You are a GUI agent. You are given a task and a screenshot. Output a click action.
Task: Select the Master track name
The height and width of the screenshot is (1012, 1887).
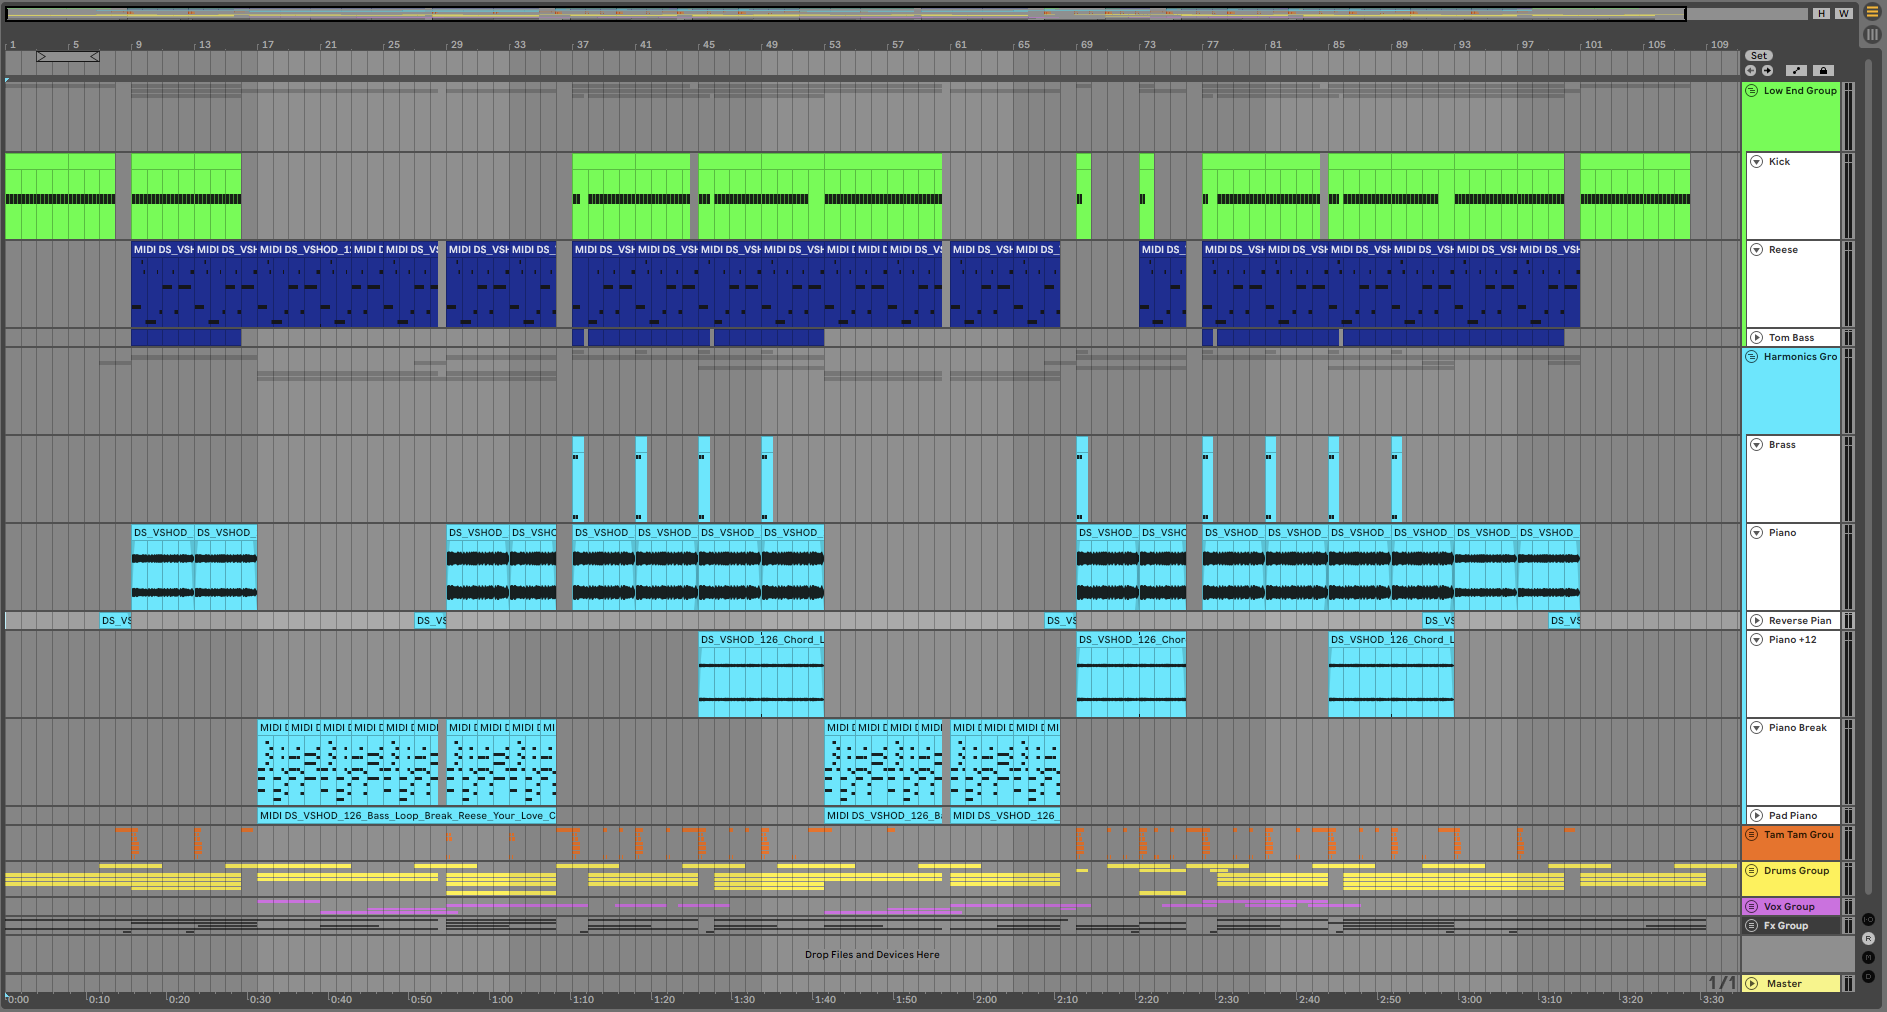tap(1784, 984)
